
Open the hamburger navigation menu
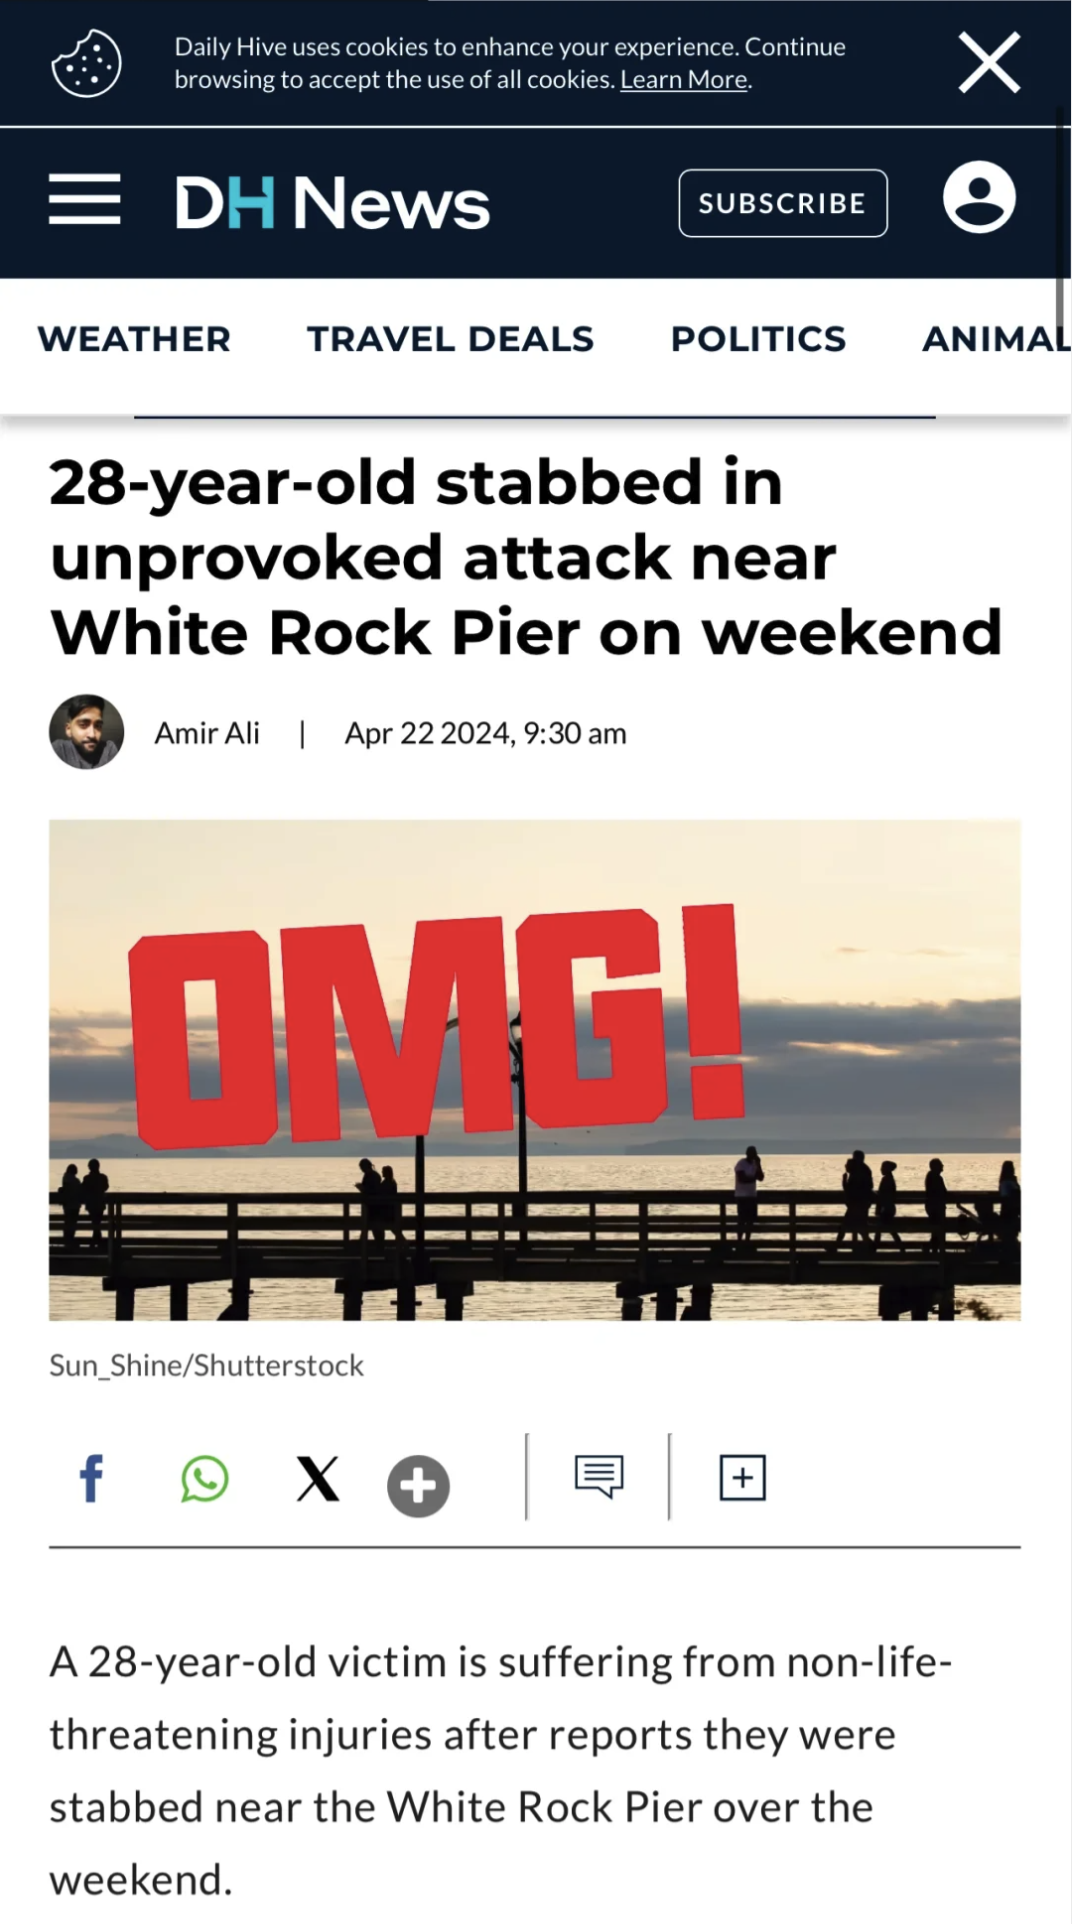click(x=85, y=199)
